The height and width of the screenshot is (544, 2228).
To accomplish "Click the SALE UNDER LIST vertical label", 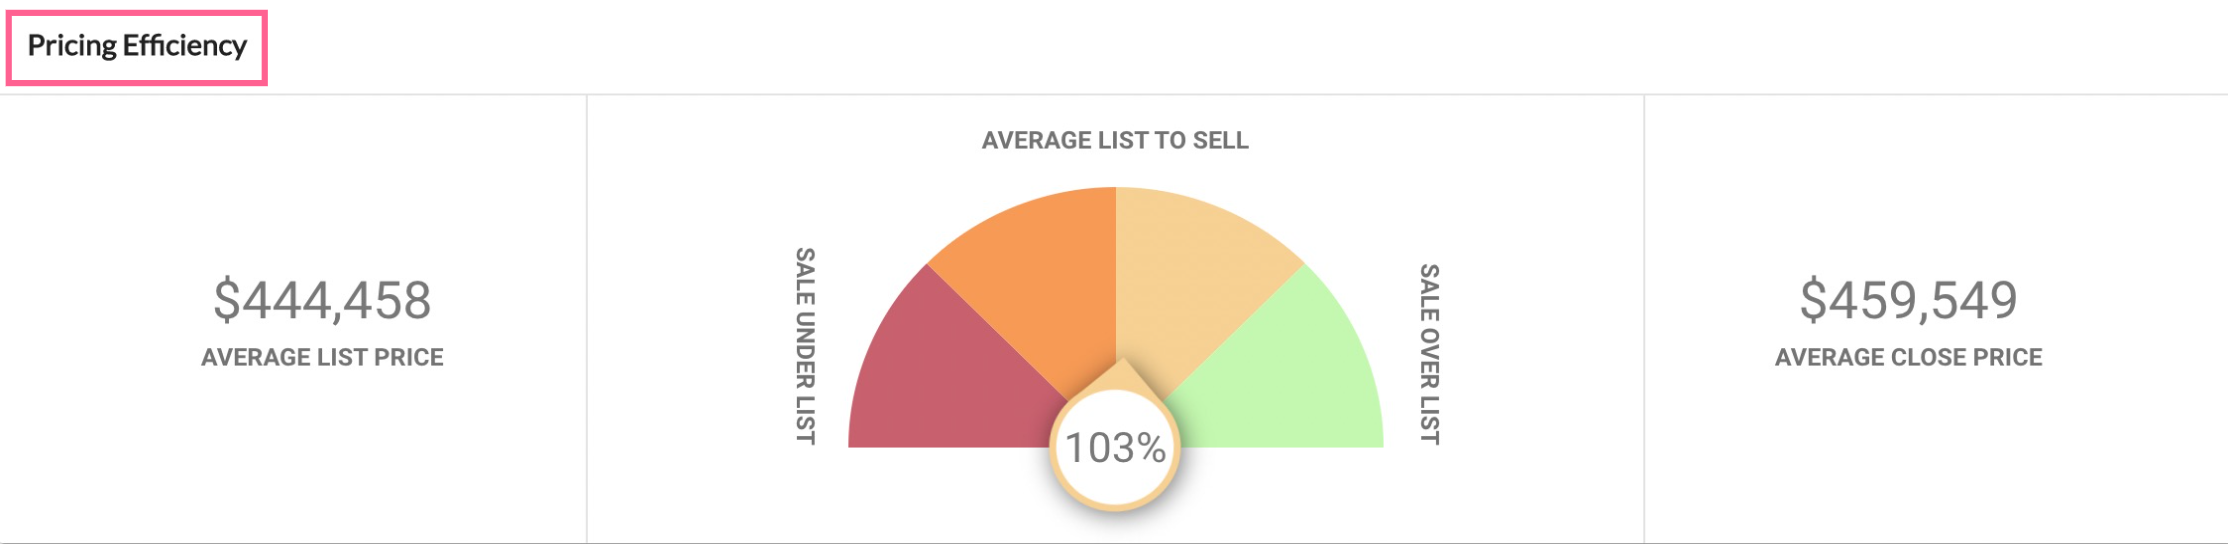I will [x=805, y=346].
